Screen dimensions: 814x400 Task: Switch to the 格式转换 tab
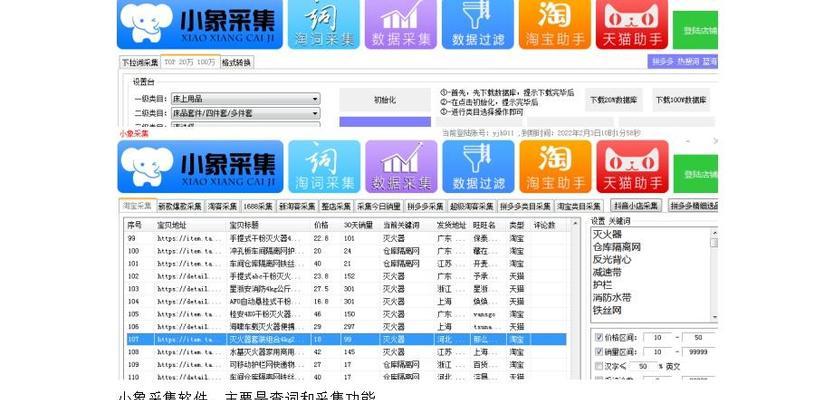(x=237, y=62)
